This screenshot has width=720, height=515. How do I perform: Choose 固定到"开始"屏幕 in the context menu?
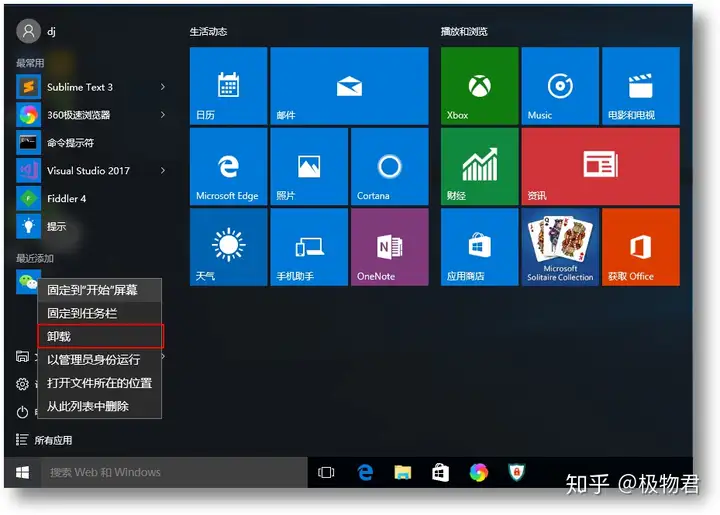click(100, 290)
